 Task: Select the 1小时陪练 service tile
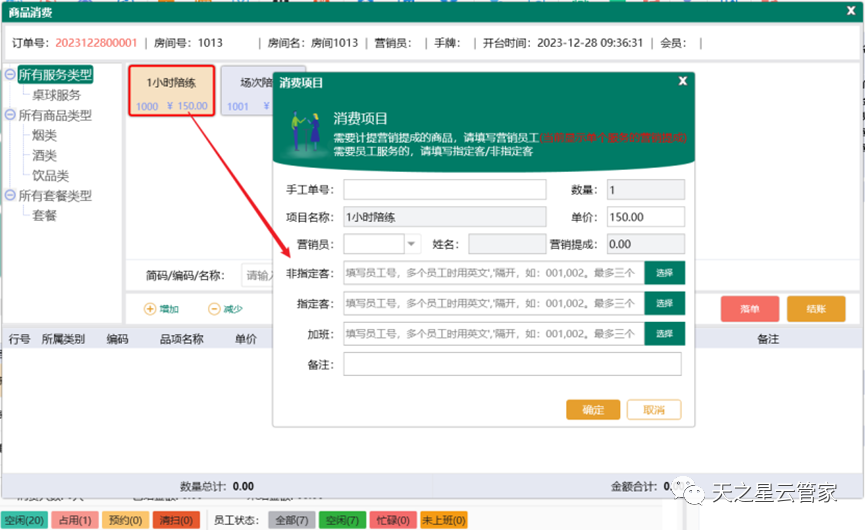pos(171,93)
